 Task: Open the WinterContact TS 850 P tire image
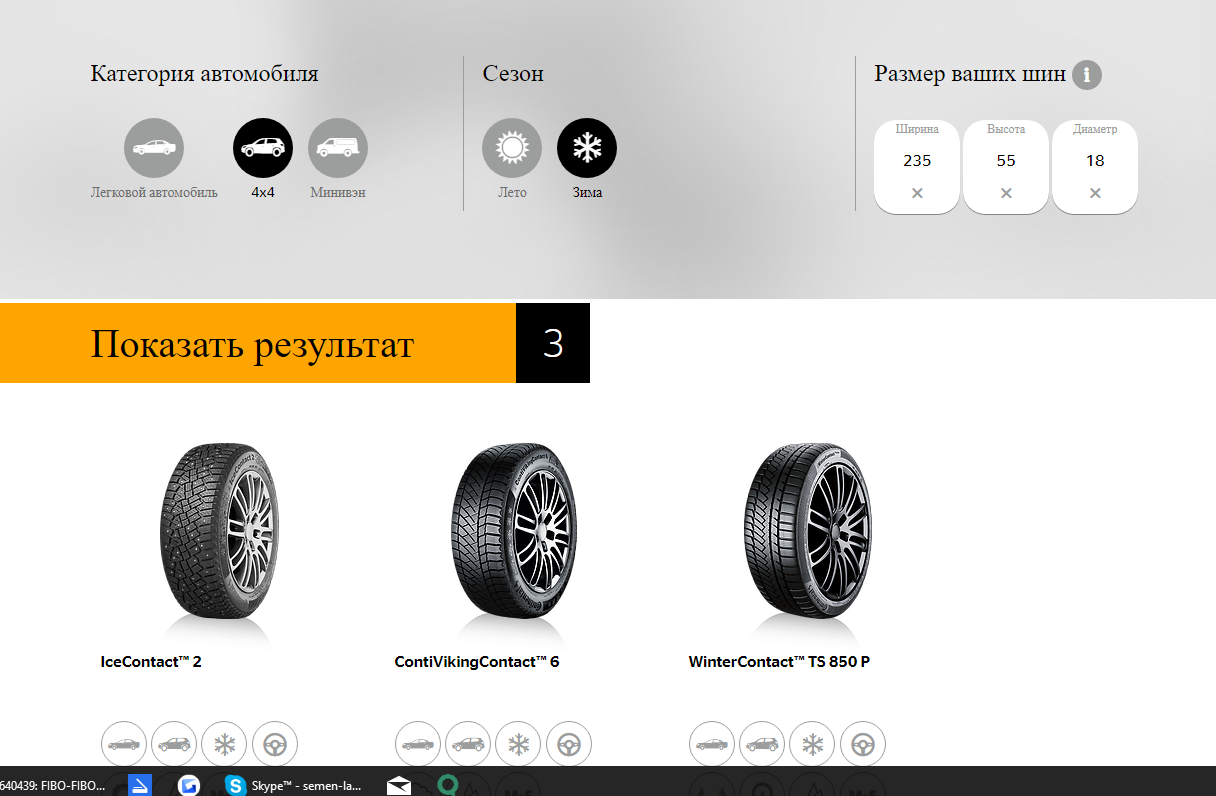(807, 531)
